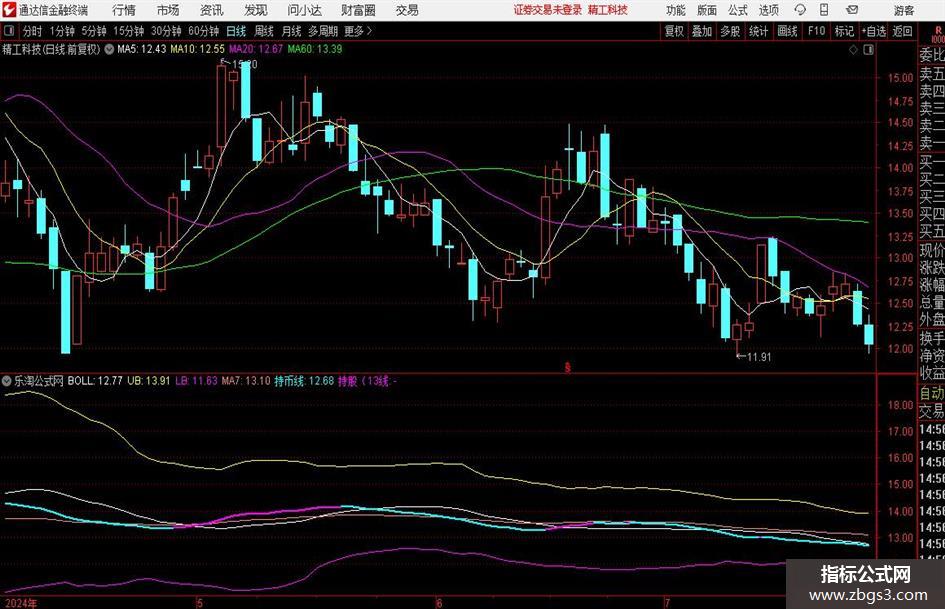Click the 返回 back button
This screenshot has width=945, height=609.
[x=902, y=31]
